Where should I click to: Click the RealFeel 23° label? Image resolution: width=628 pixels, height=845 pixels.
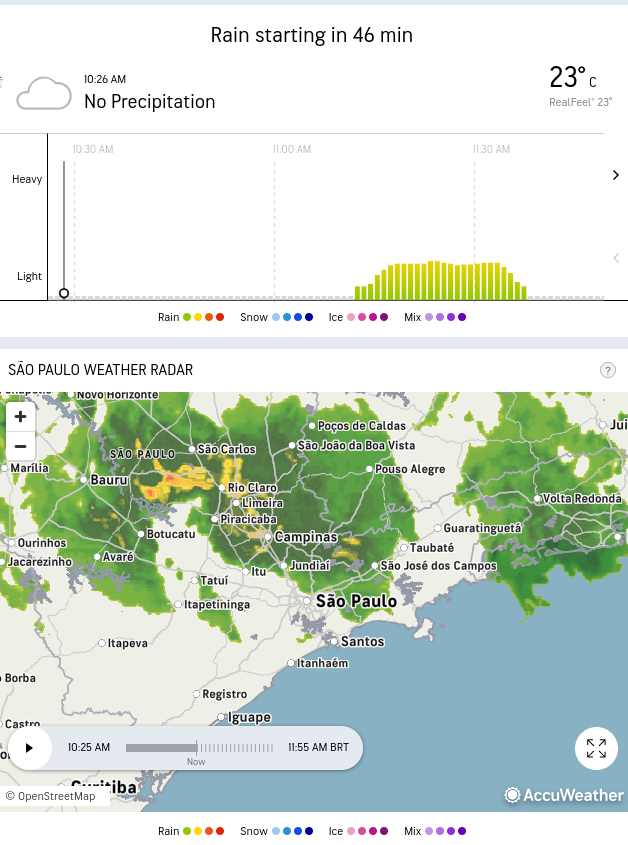pyautogui.click(x=580, y=102)
